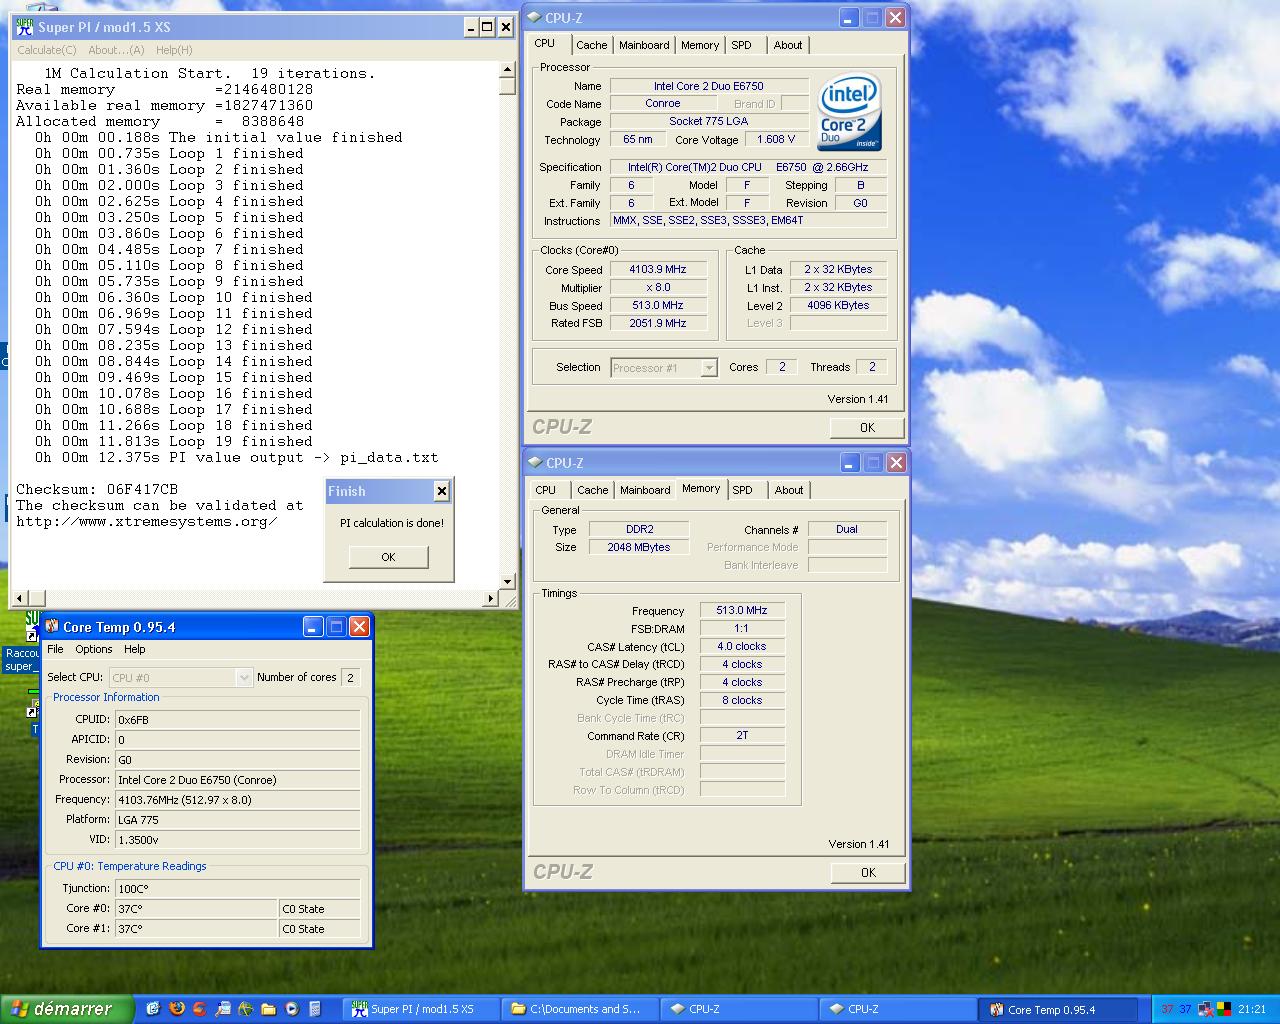Minimize the Core Temp window

pos(313,627)
